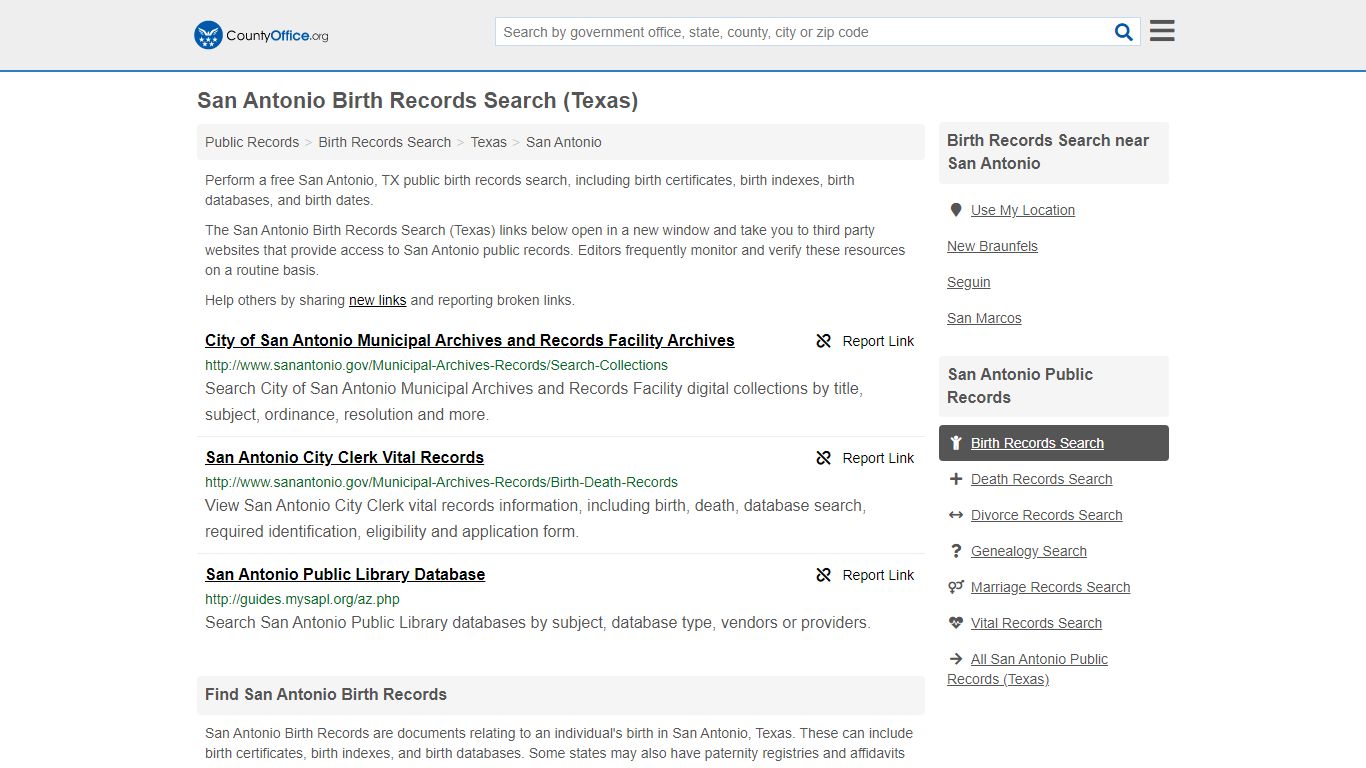Open the hamburger menu
1366x768 pixels.
pyautogui.click(x=1162, y=31)
